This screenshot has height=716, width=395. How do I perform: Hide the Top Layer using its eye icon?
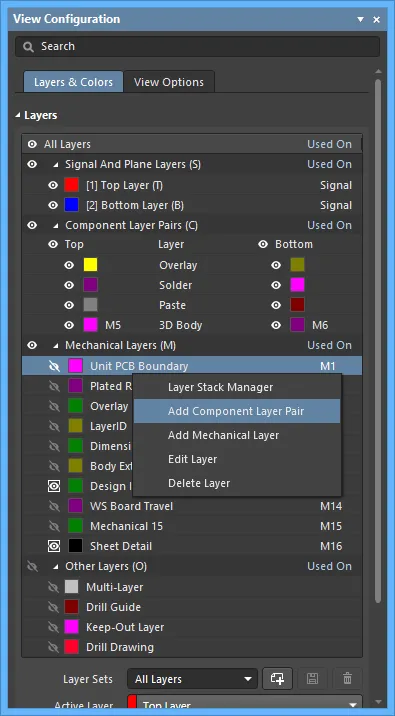pos(53,185)
